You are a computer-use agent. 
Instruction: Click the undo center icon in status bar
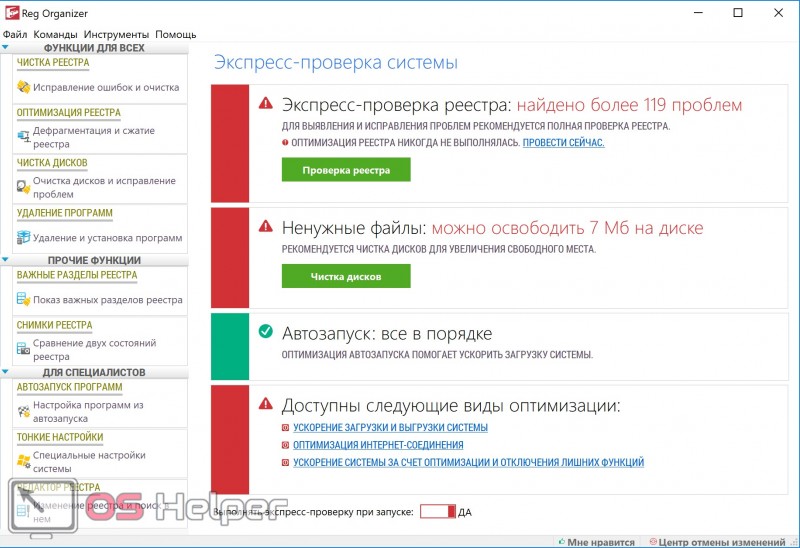(x=653, y=541)
